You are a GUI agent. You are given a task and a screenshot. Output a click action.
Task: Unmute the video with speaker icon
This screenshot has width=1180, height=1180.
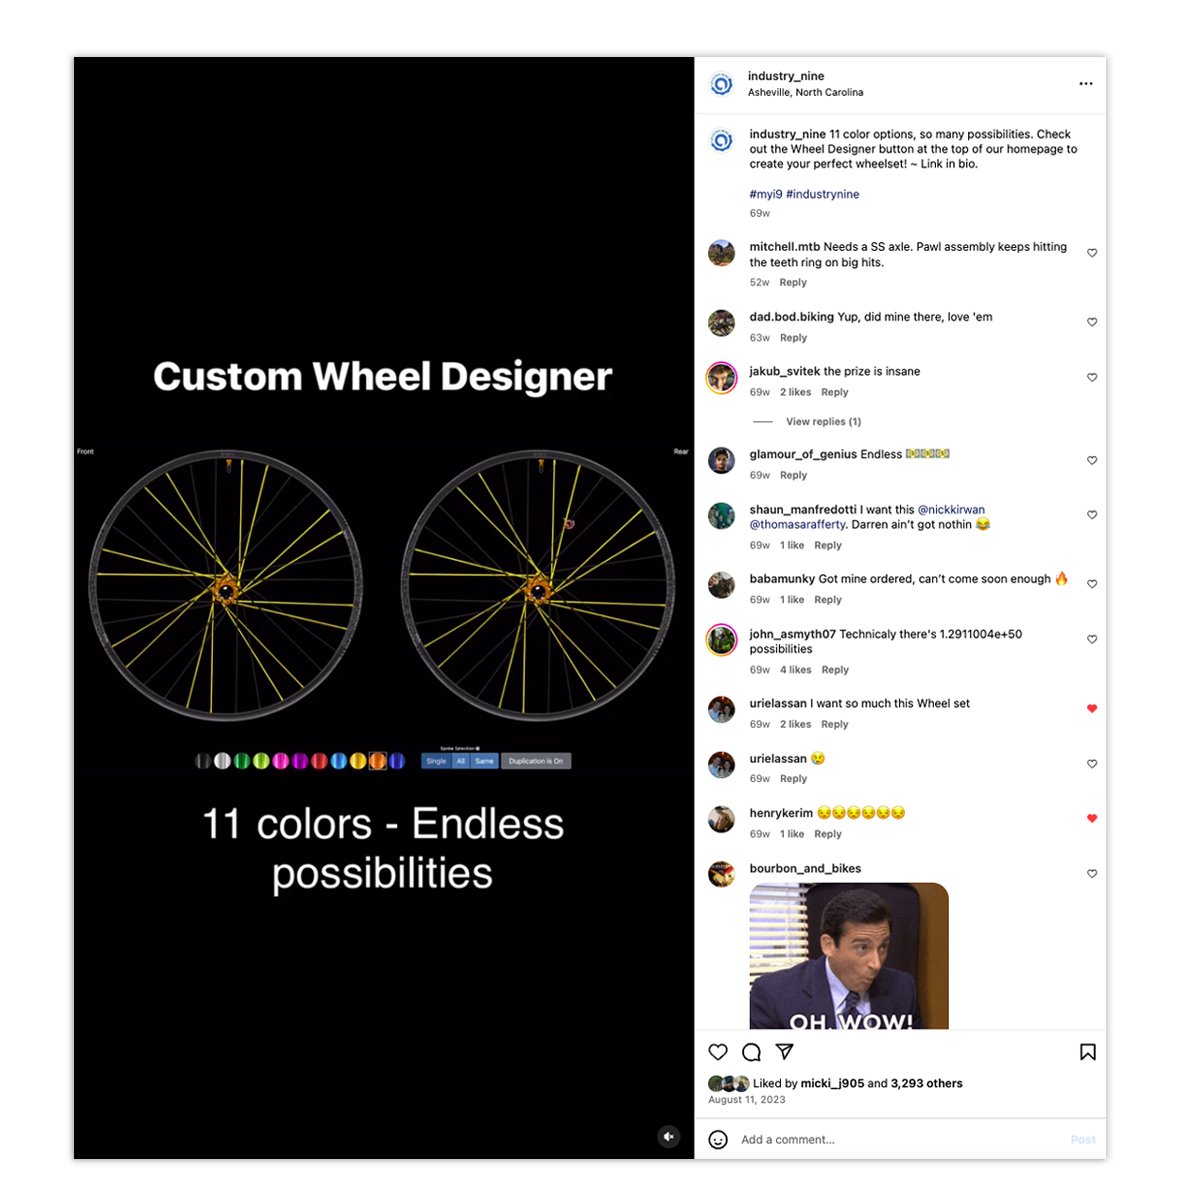[x=668, y=1136]
